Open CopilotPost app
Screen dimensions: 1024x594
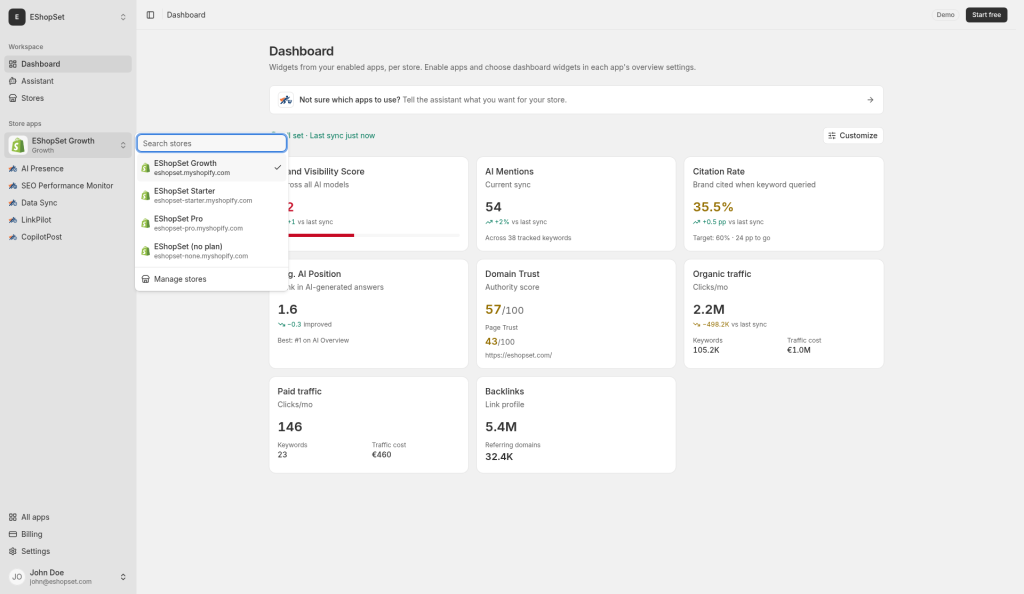(68, 237)
